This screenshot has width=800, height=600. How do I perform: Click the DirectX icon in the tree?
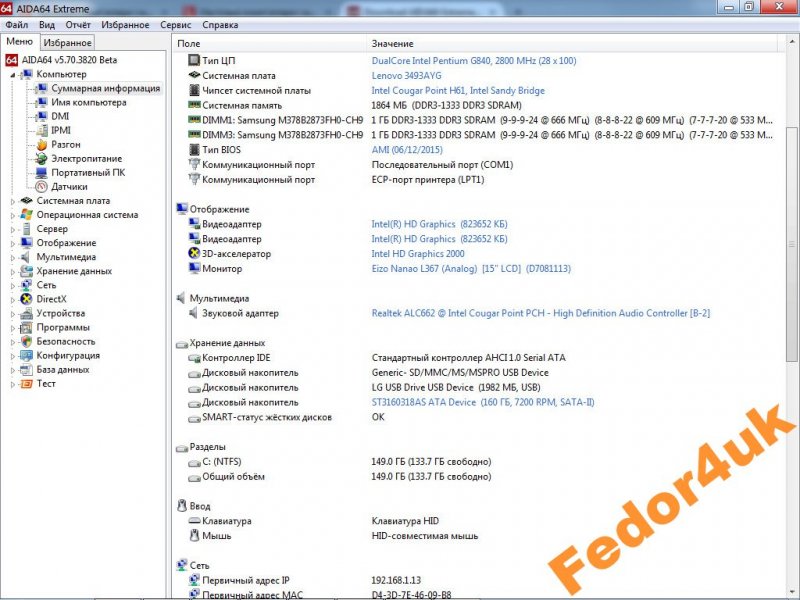(x=26, y=299)
